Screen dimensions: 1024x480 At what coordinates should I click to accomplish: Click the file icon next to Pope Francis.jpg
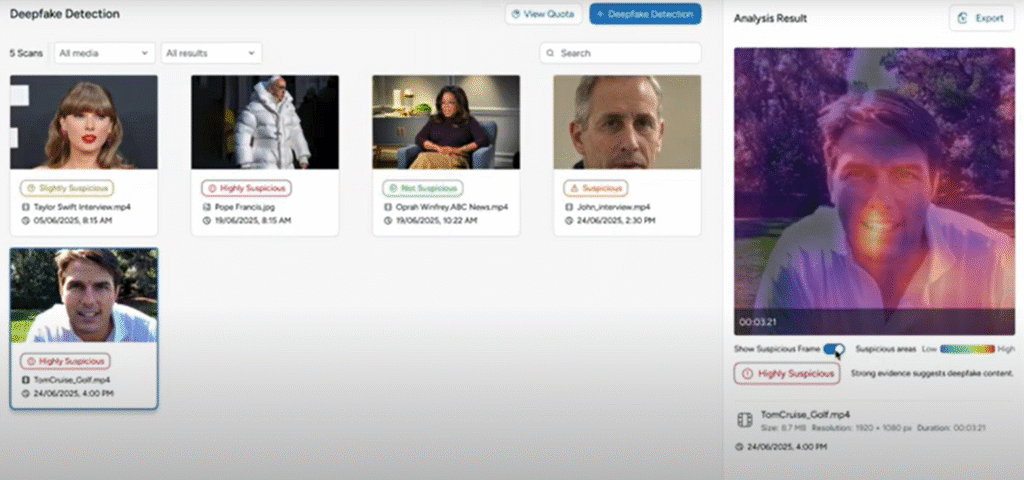pos(206,207)
